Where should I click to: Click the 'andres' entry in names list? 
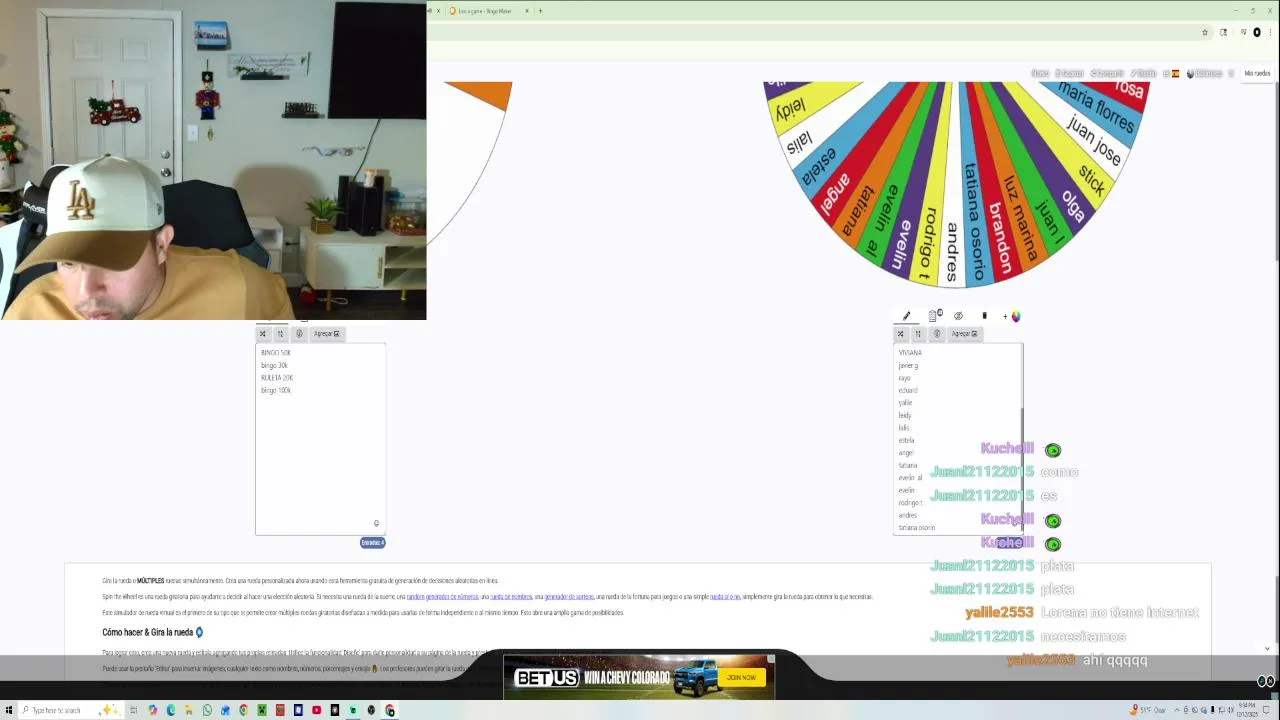click(x=907, y=515)
